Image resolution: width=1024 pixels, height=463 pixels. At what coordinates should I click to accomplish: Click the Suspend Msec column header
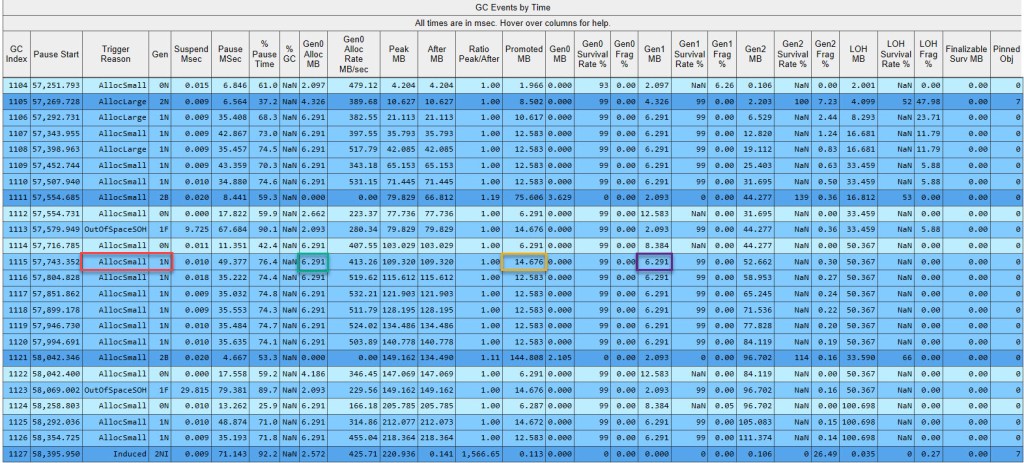[191, 55]
